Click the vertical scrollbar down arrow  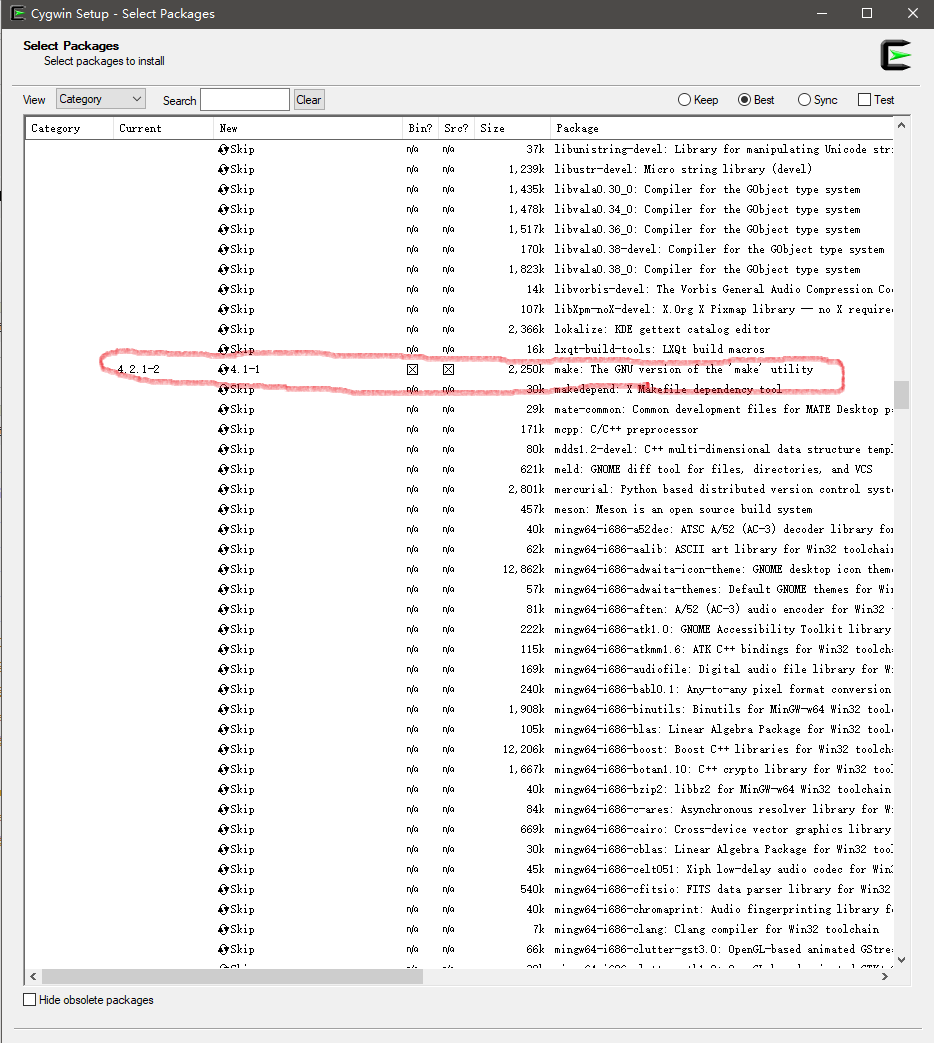[901, 960]
